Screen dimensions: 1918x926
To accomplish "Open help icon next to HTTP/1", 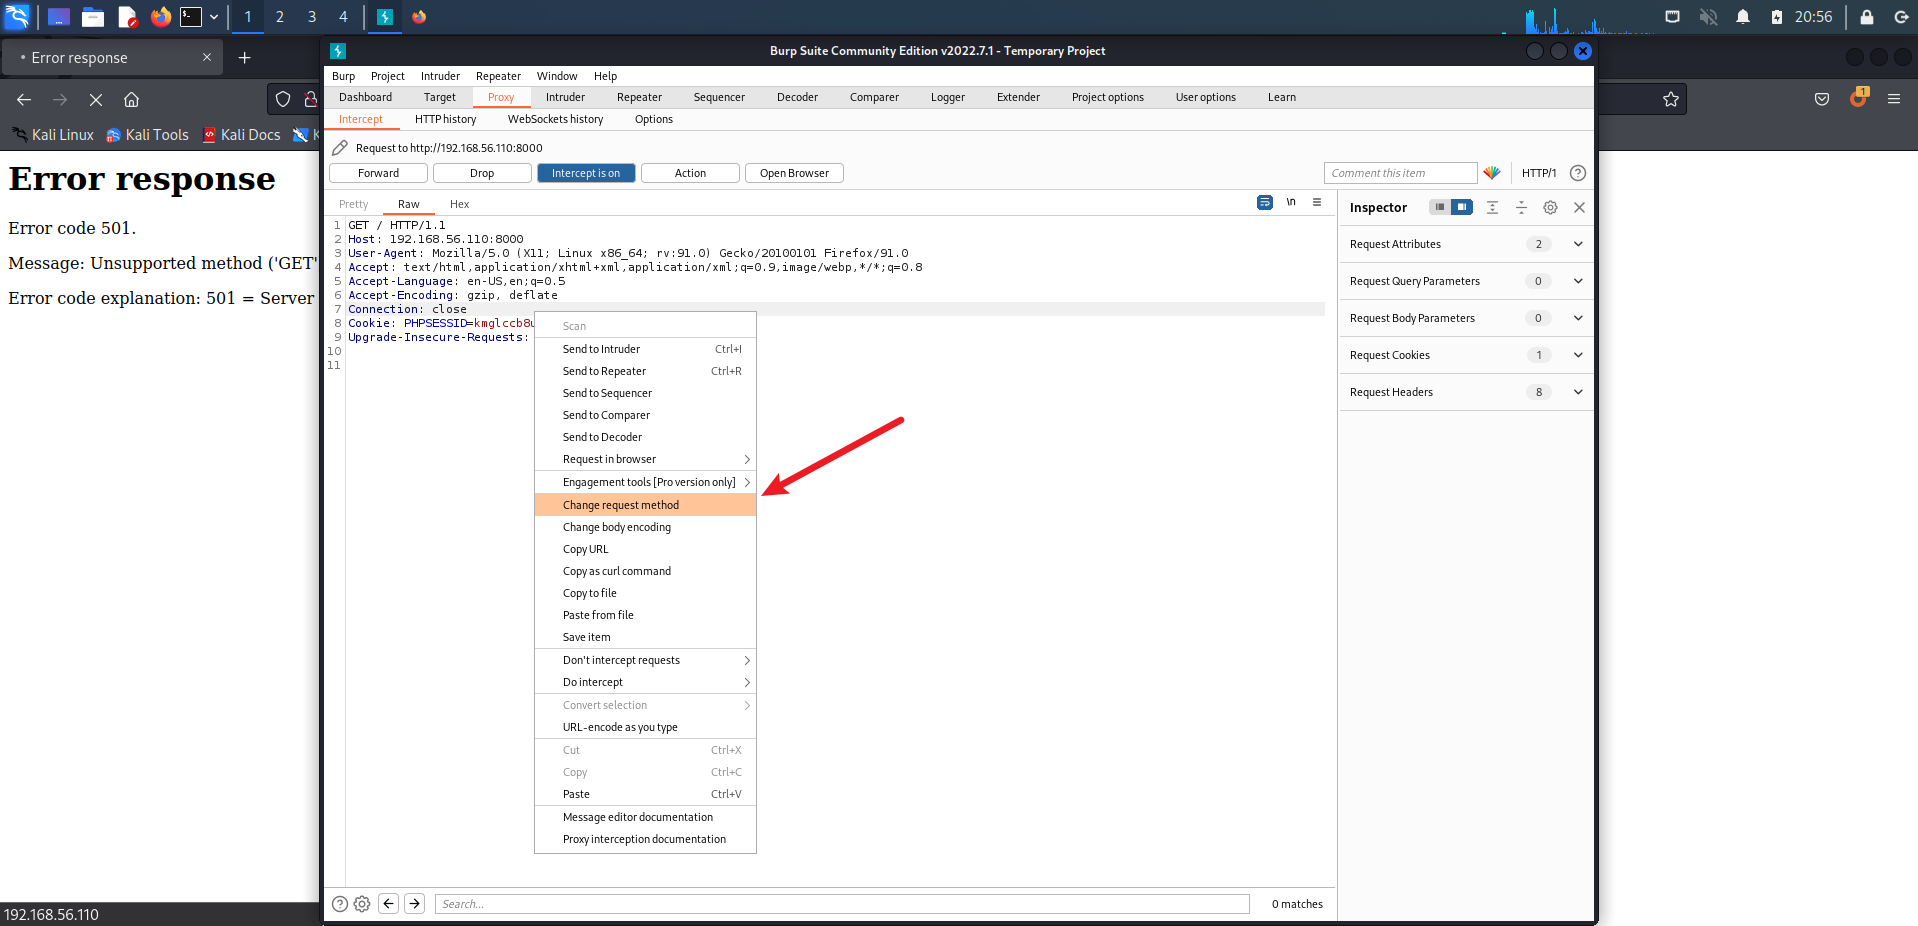I will [x=1578, y=173].
